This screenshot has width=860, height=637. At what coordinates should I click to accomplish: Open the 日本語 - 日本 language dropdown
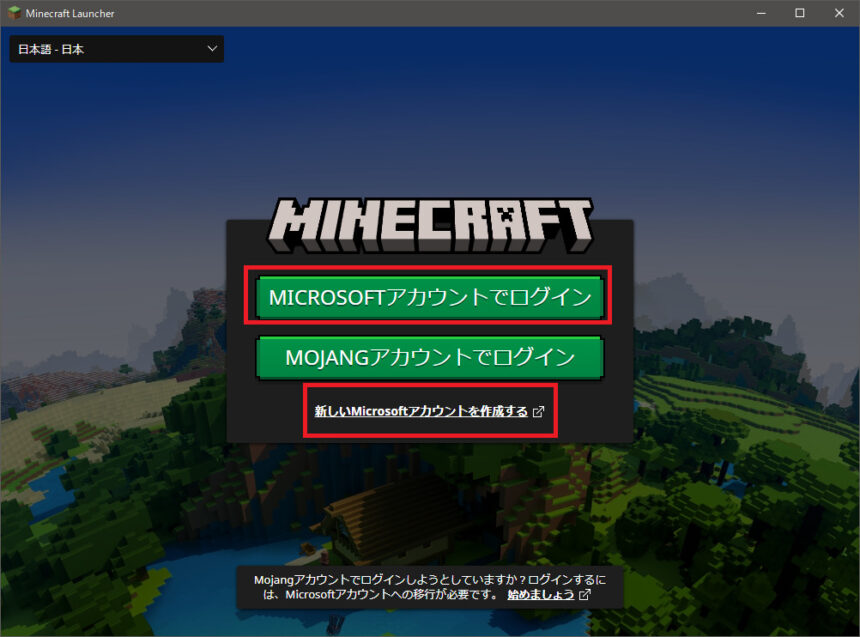click(x=116, y=49)
